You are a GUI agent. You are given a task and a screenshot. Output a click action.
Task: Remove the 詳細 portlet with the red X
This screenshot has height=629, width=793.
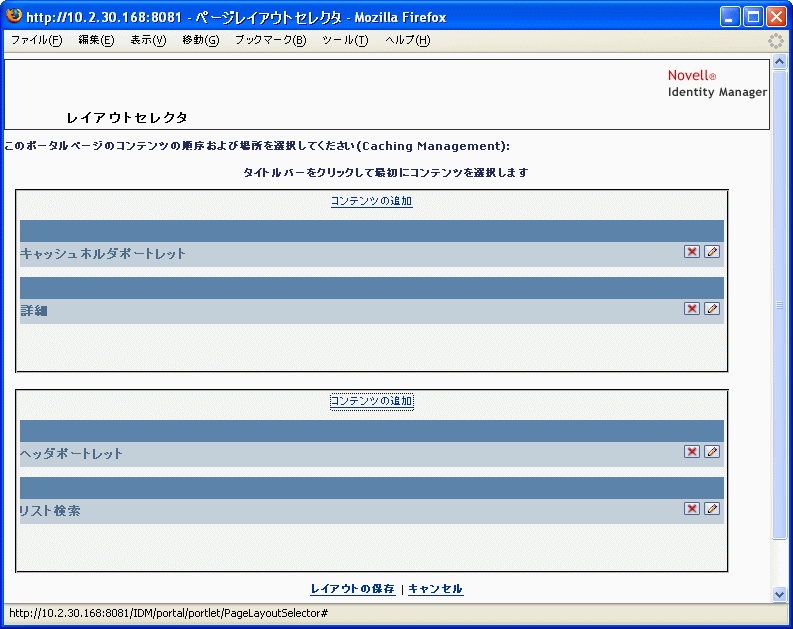(691, 309)
